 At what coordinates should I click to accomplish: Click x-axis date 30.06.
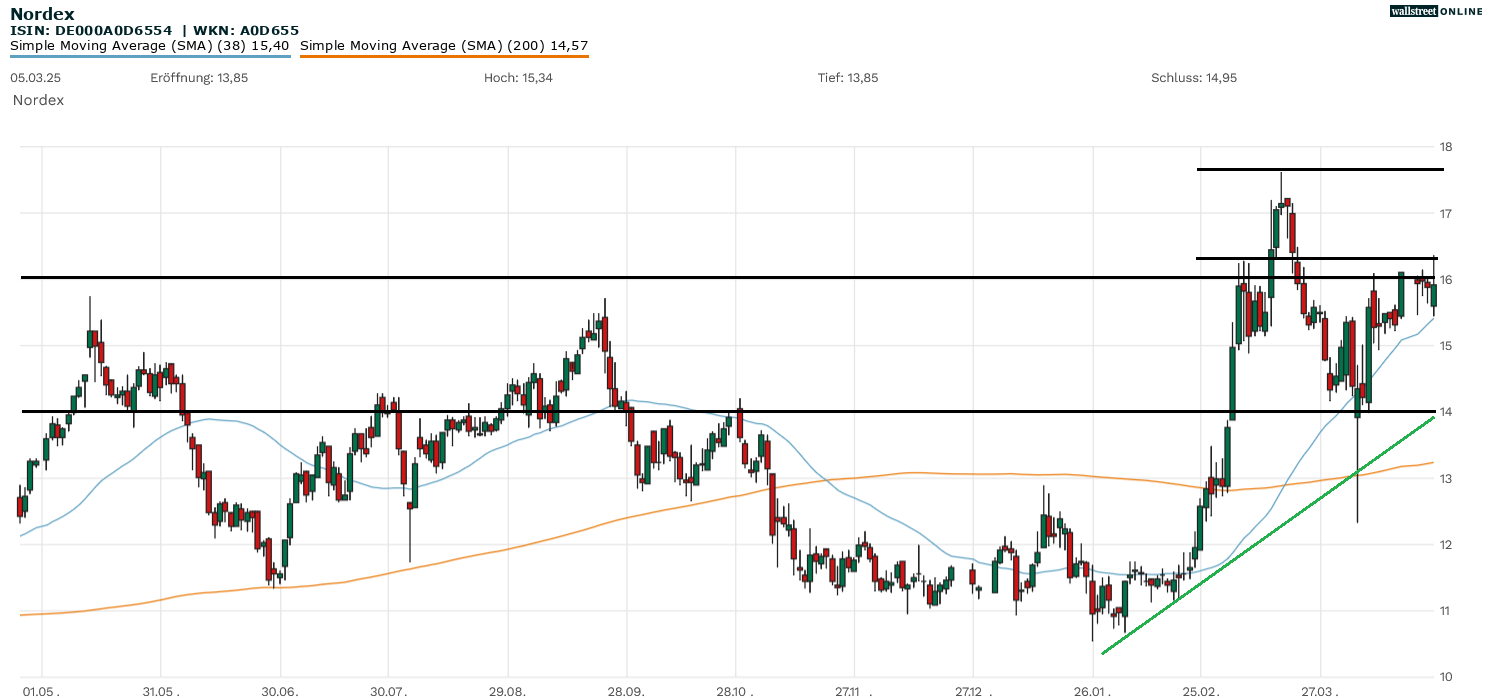[281, 690]
